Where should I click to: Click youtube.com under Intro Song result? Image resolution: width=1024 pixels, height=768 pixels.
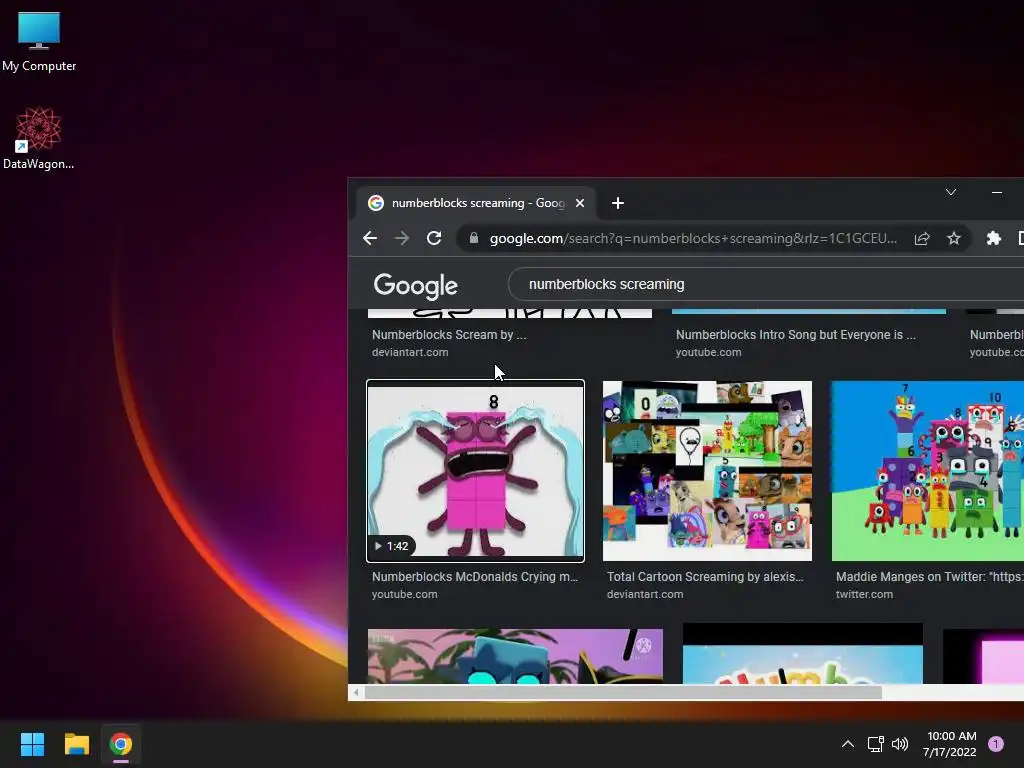(x=709, y=352)
